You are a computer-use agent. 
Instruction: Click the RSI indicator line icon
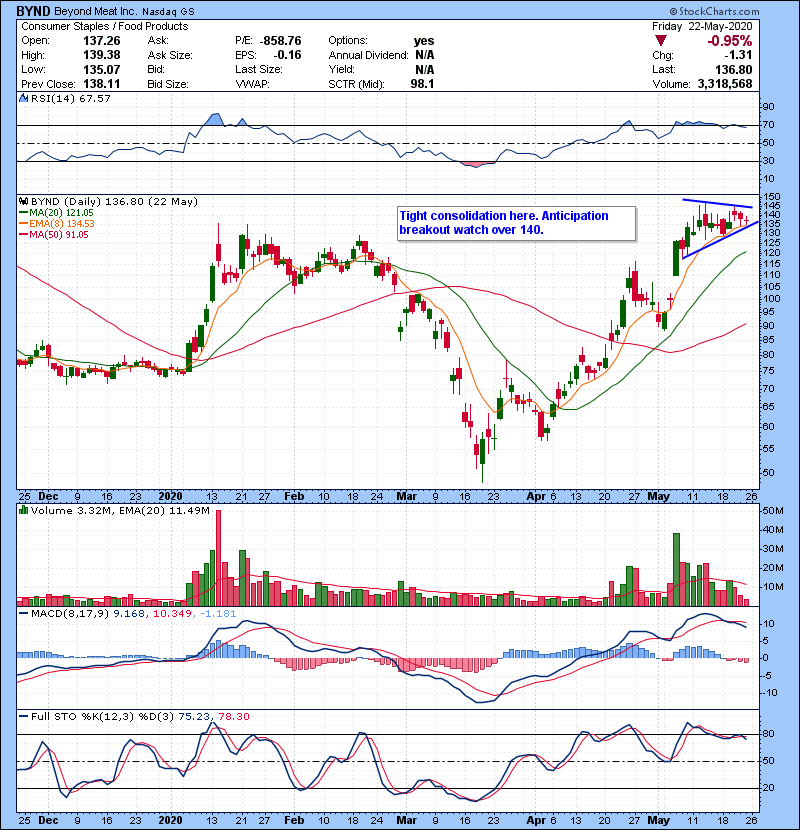(24, 98)
